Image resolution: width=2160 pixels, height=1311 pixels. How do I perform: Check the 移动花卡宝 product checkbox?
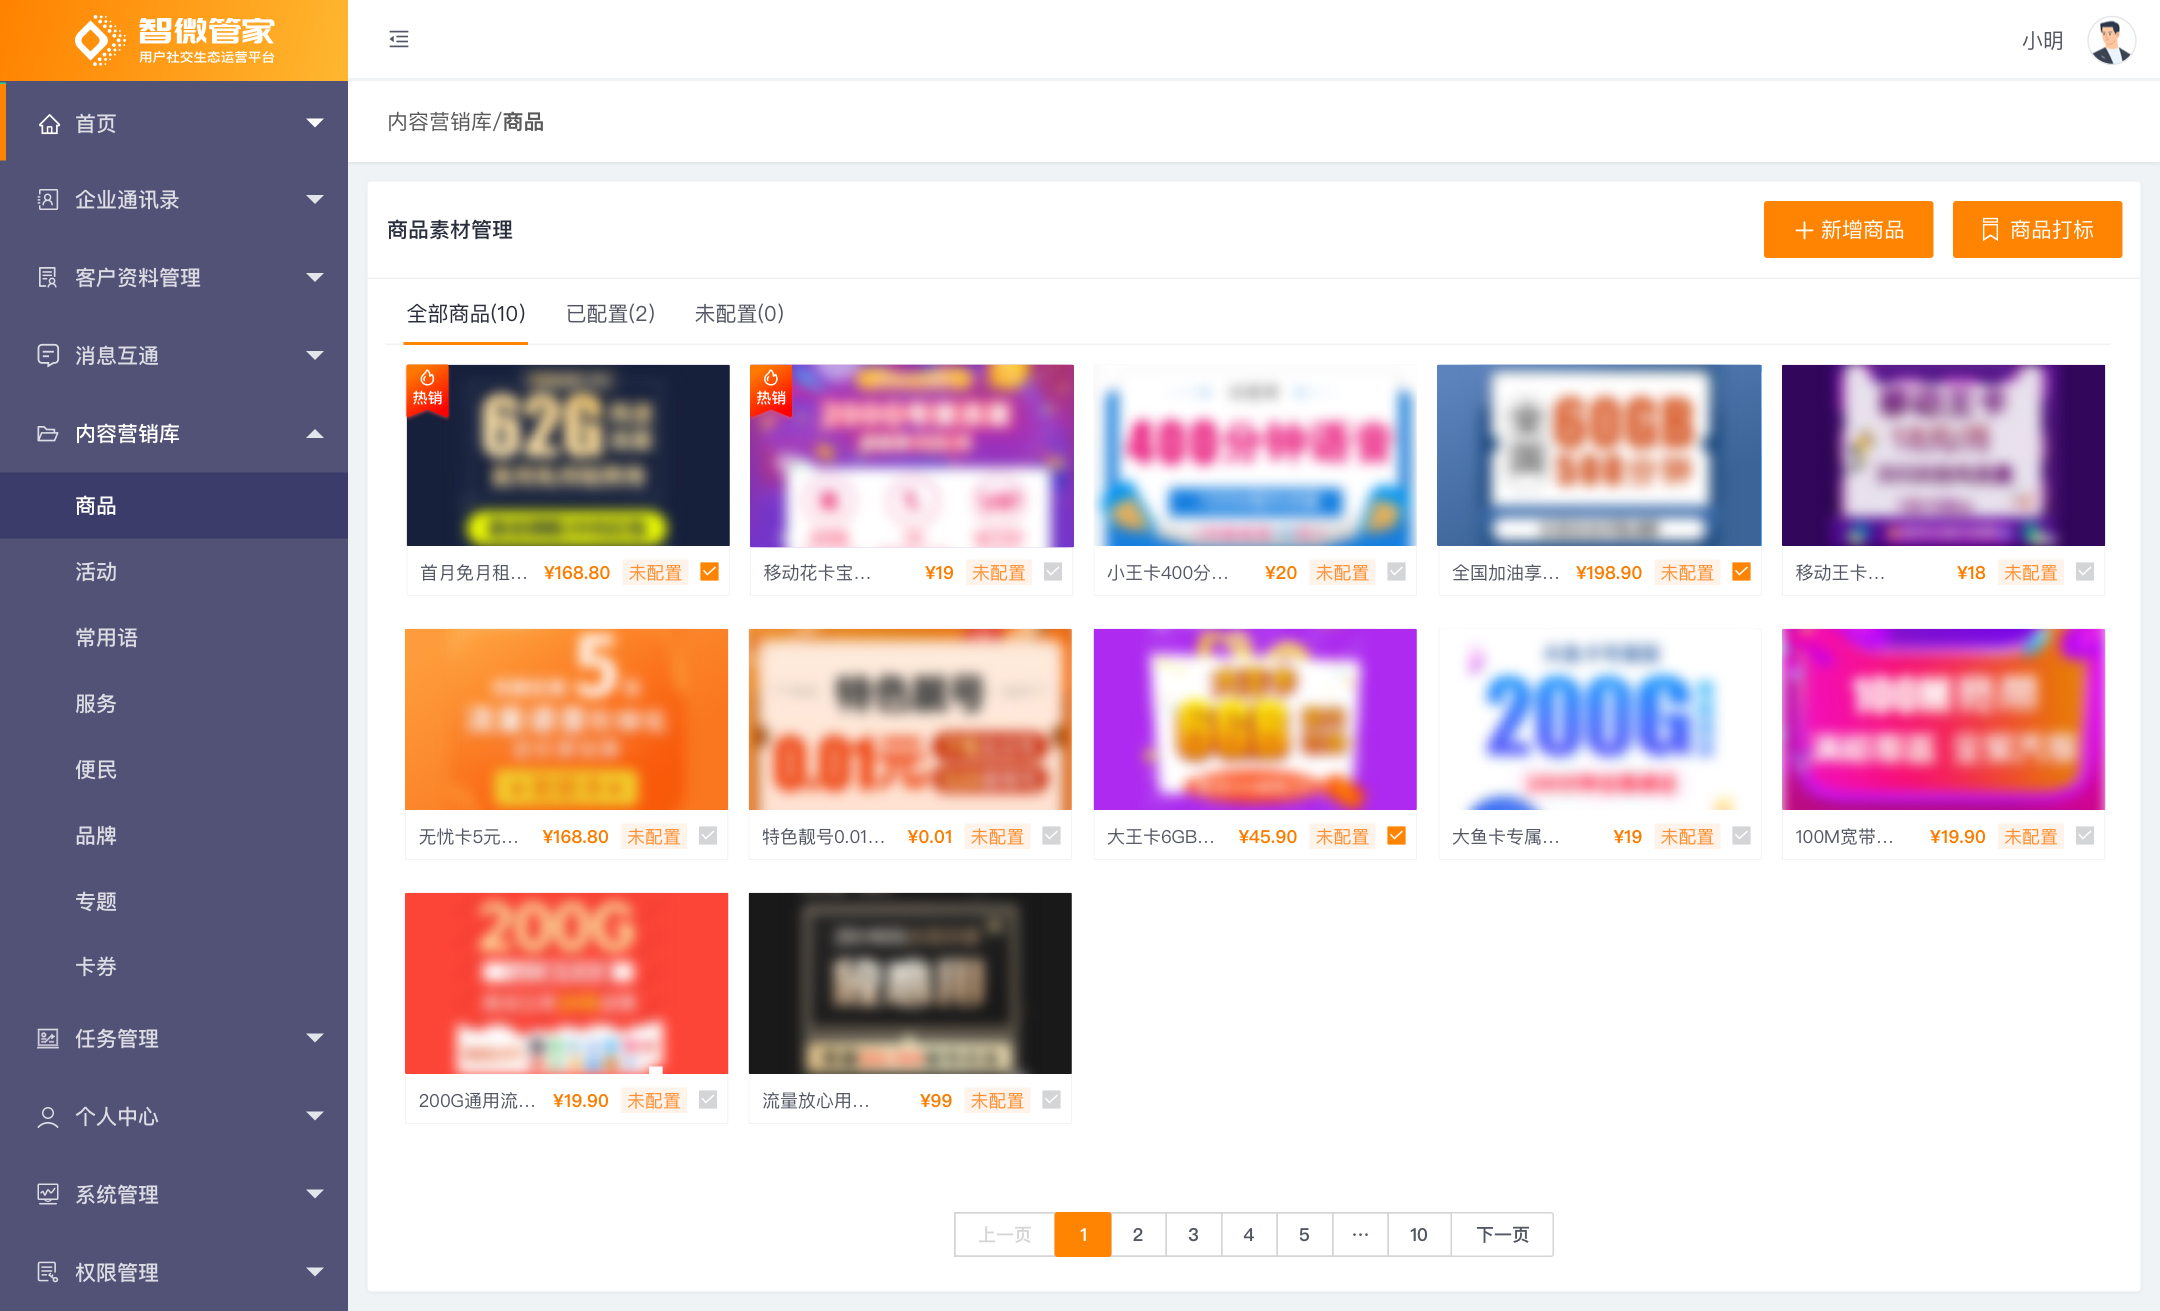(x=1053, y=571)
